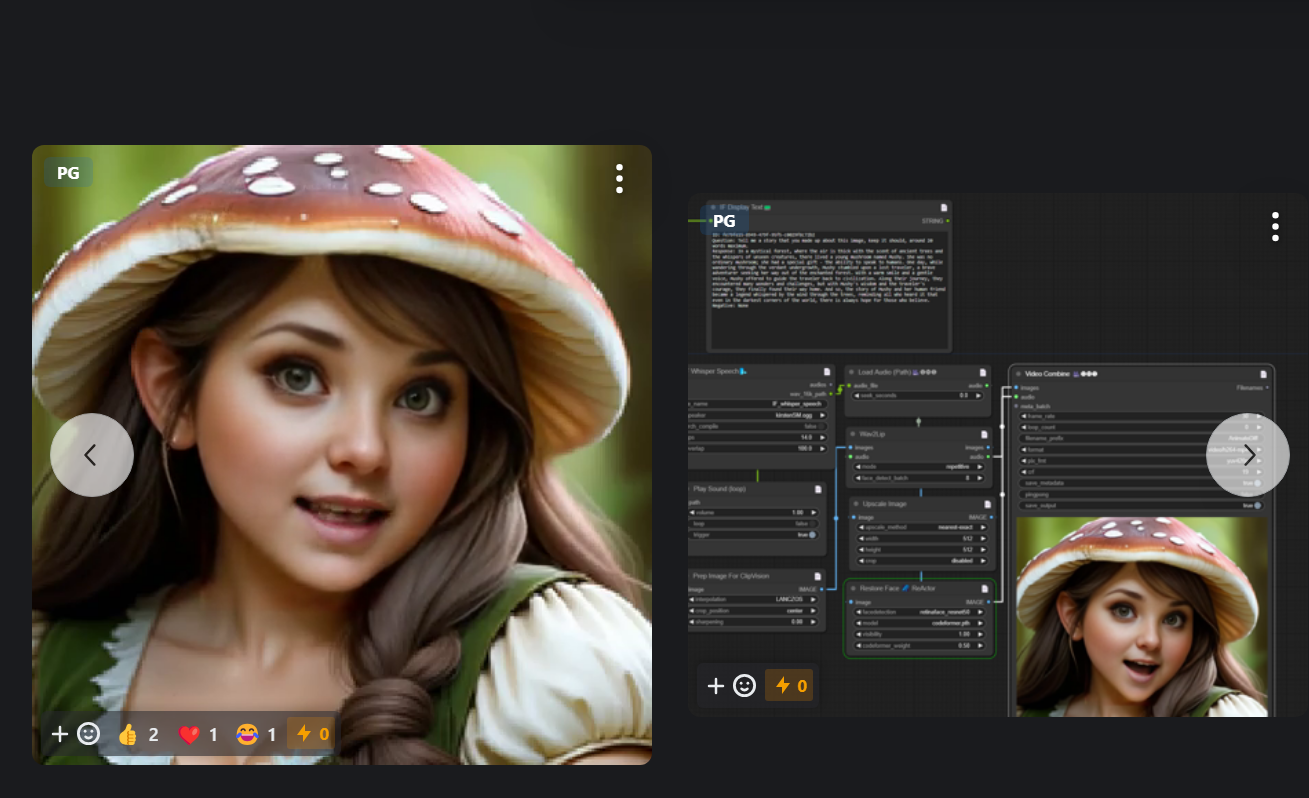Go to the next image with right arrow

click(x=1247, y=455)
